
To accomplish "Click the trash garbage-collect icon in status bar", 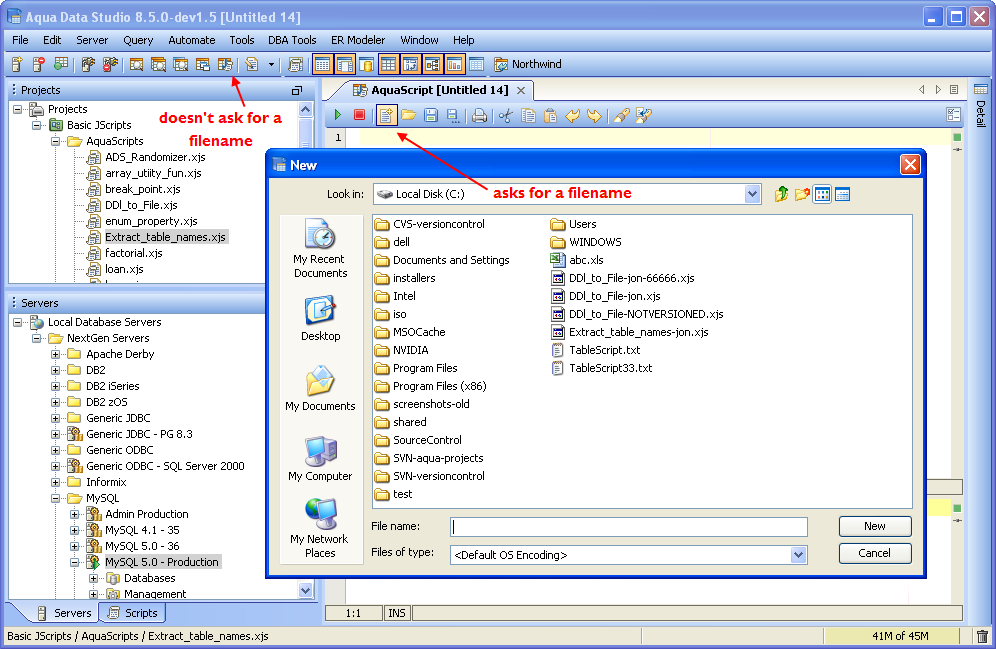I will click(x=982, y=636).
